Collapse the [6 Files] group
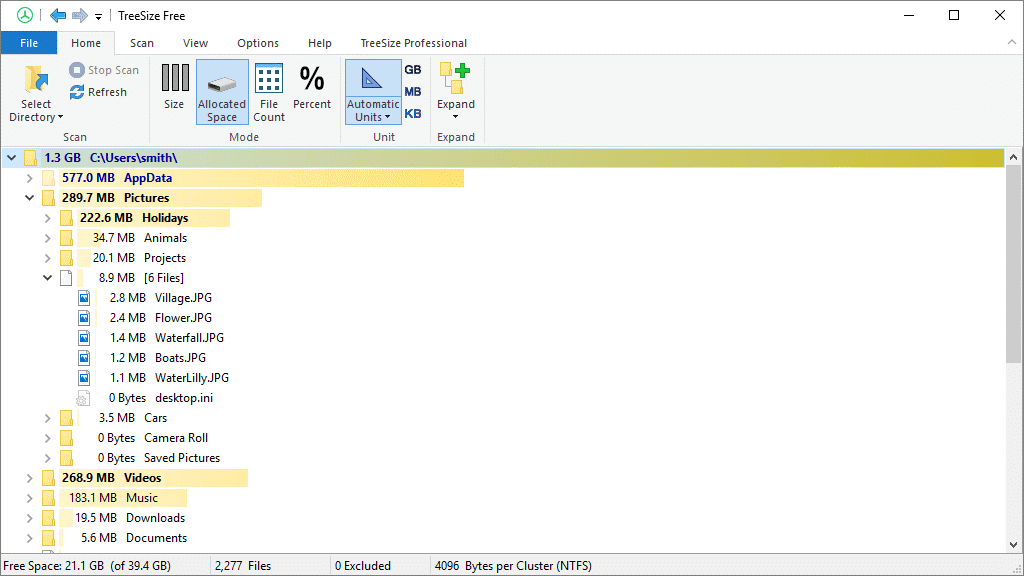This screenshot has width=1024, height=576. pyautogui.click(x=47, y=278)
